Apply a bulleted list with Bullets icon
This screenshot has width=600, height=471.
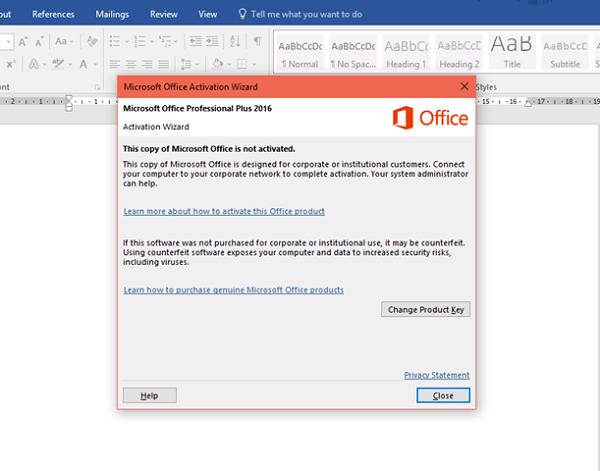(115, 41)
